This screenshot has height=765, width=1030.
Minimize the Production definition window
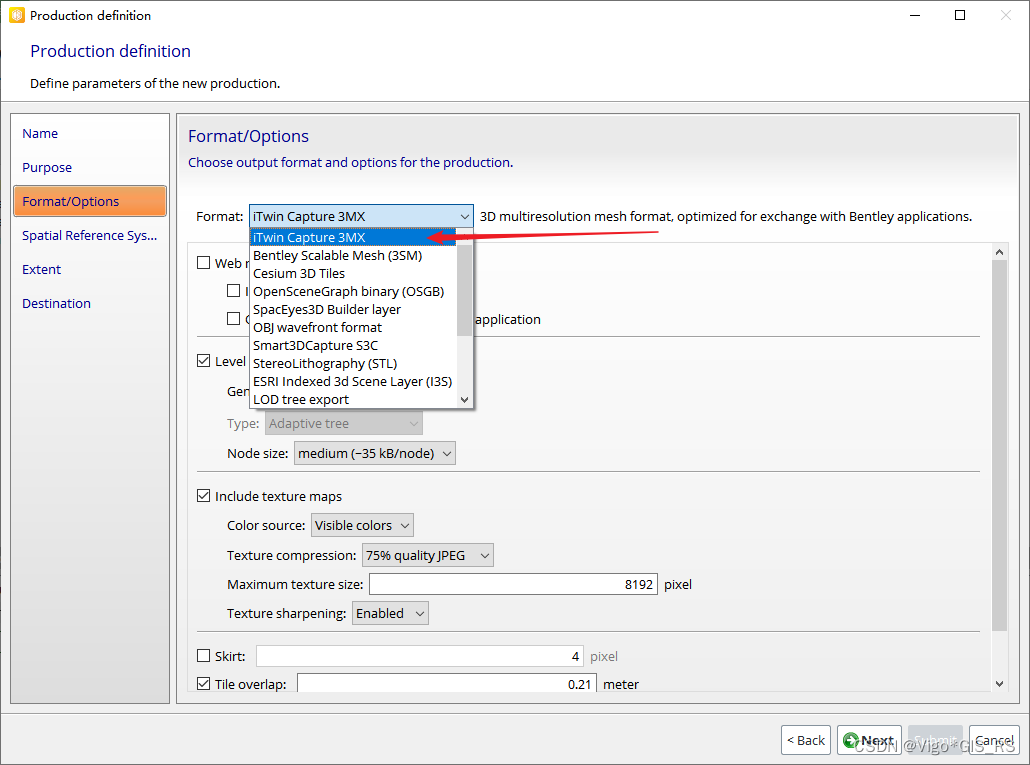915,15
